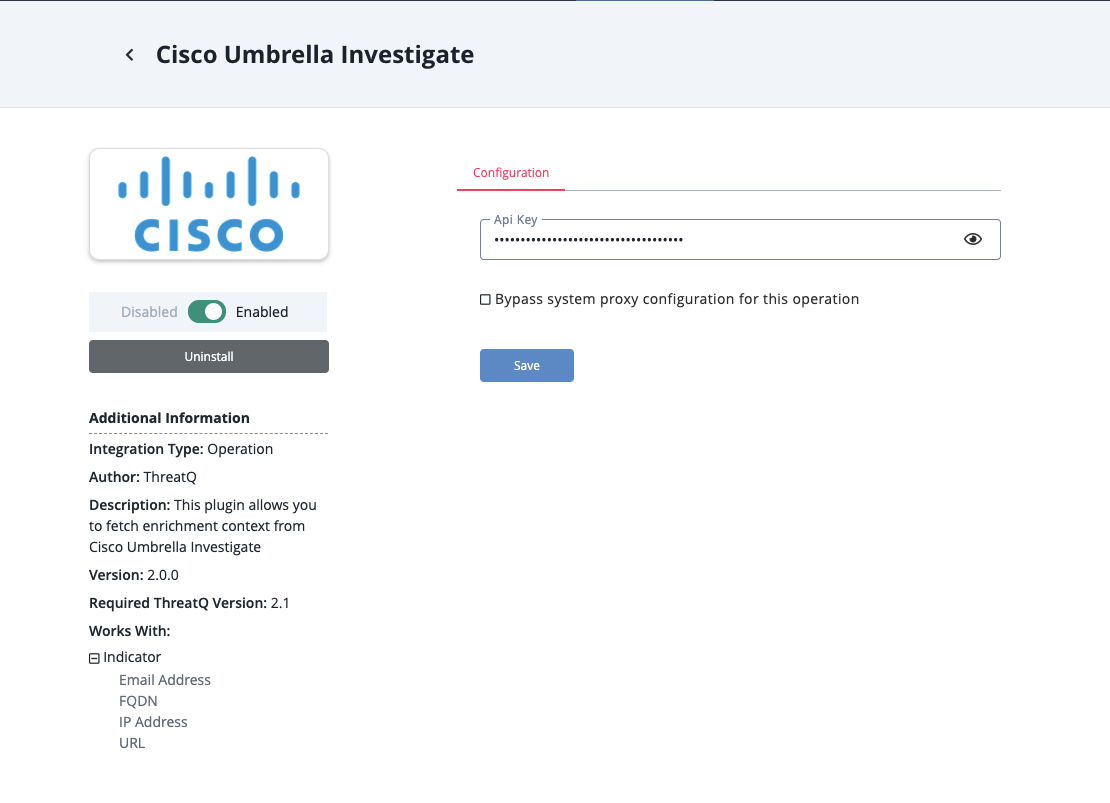Collapse the Indicator tree node
Viewport: 1110px width, 803px height.
click(94, 659)
